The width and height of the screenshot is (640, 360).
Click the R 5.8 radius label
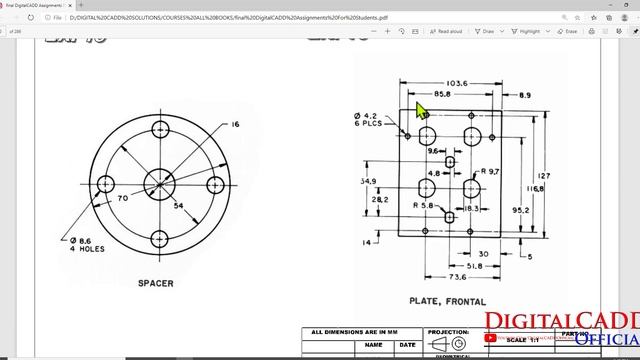[x=423, y=205]
